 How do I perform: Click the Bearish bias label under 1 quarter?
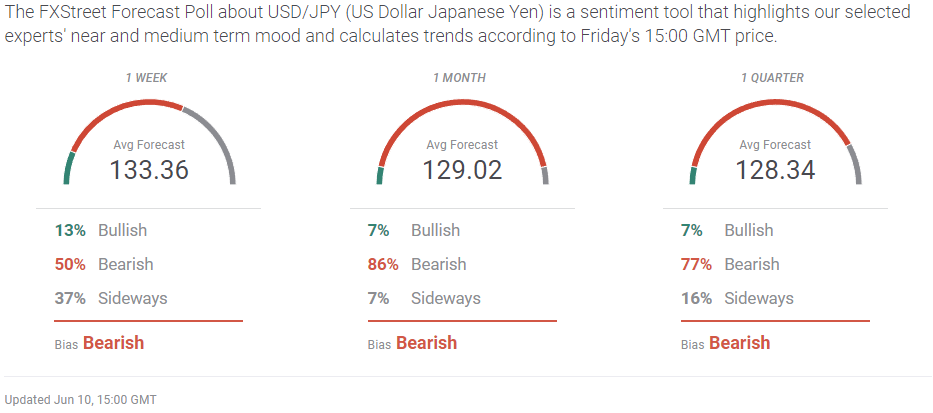740,343
